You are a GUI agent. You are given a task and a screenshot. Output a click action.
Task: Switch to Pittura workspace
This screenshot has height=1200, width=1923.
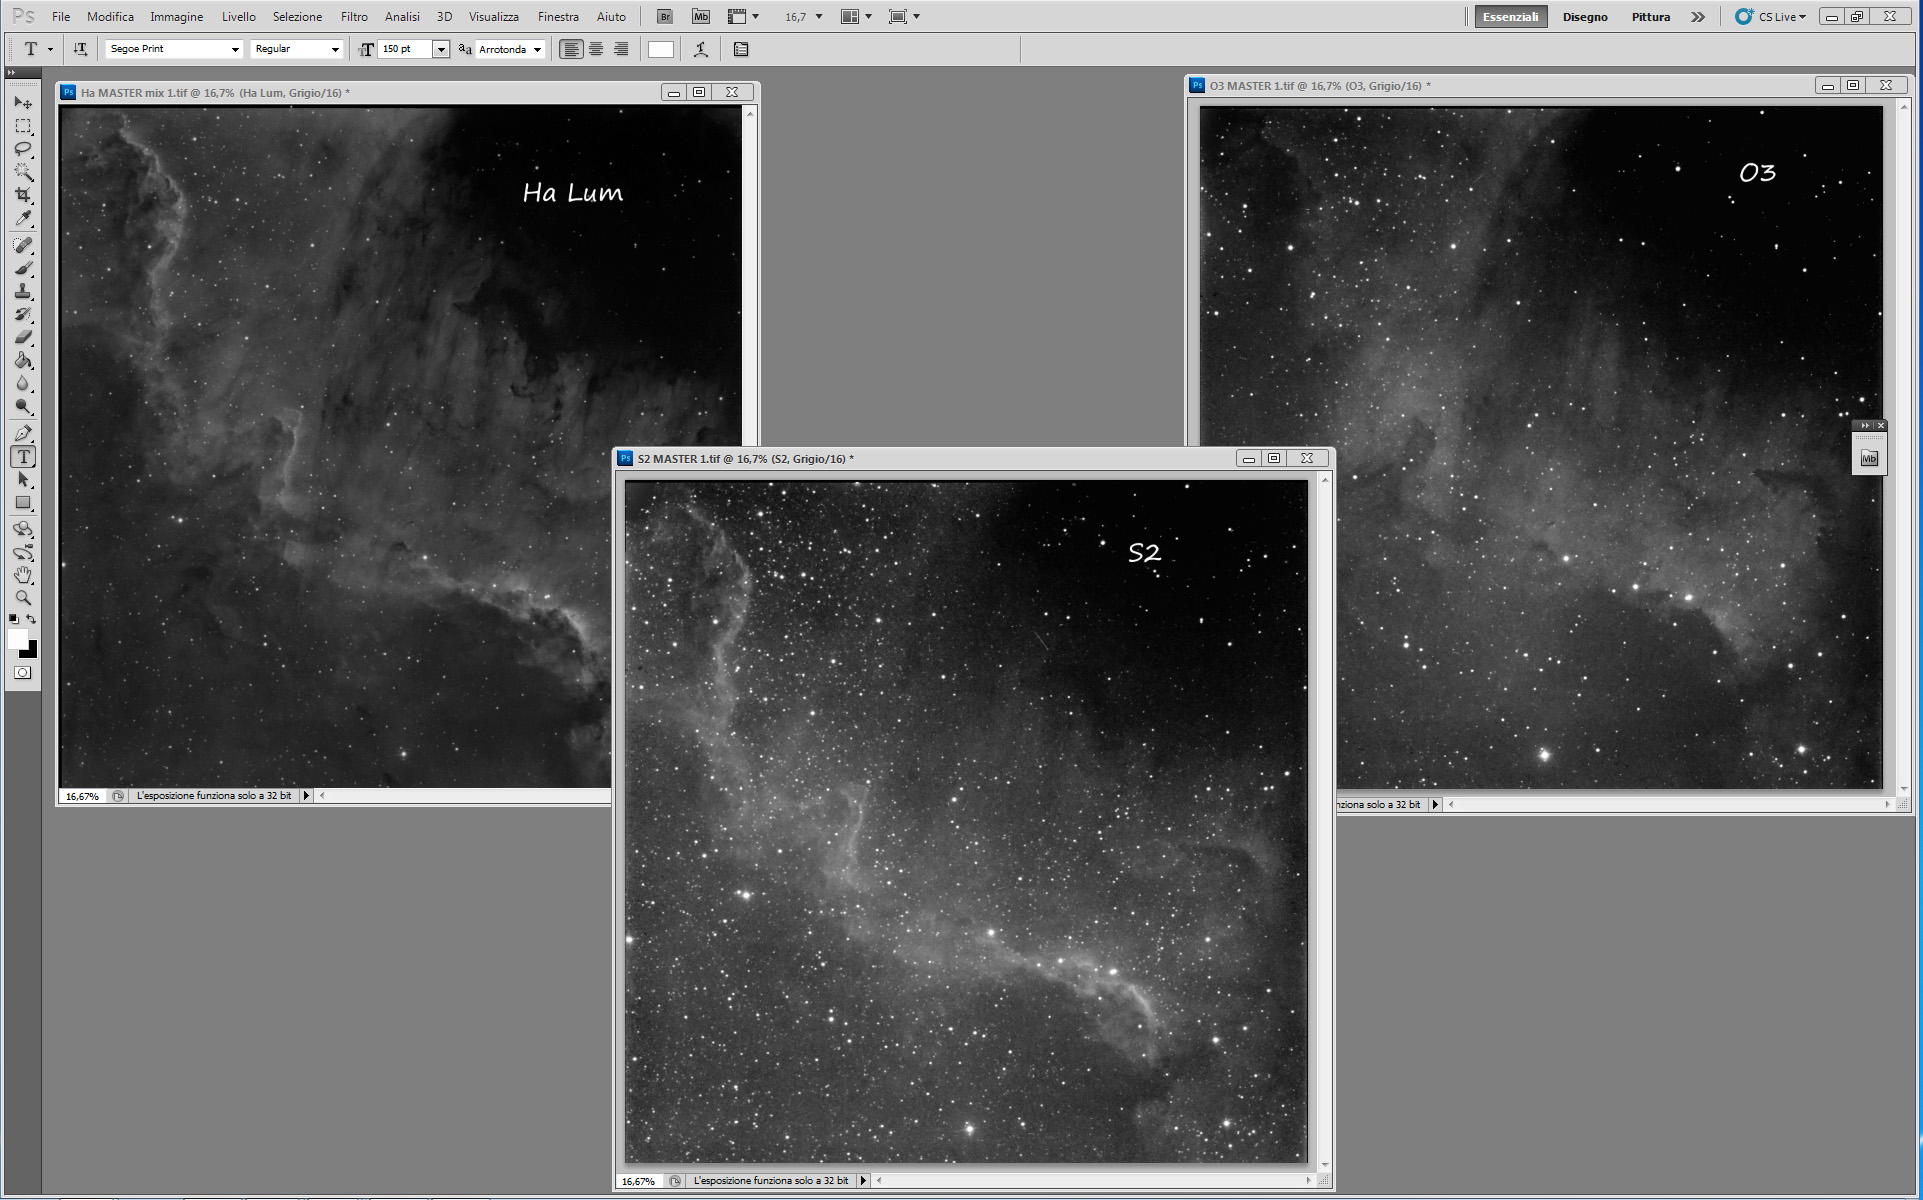(1651, 16)
